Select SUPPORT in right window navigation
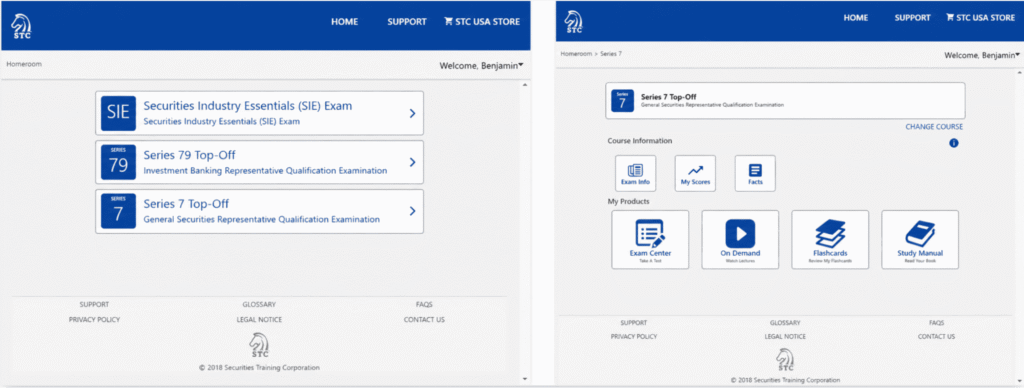Viewport: 1024px width, 388px height. 912,18
